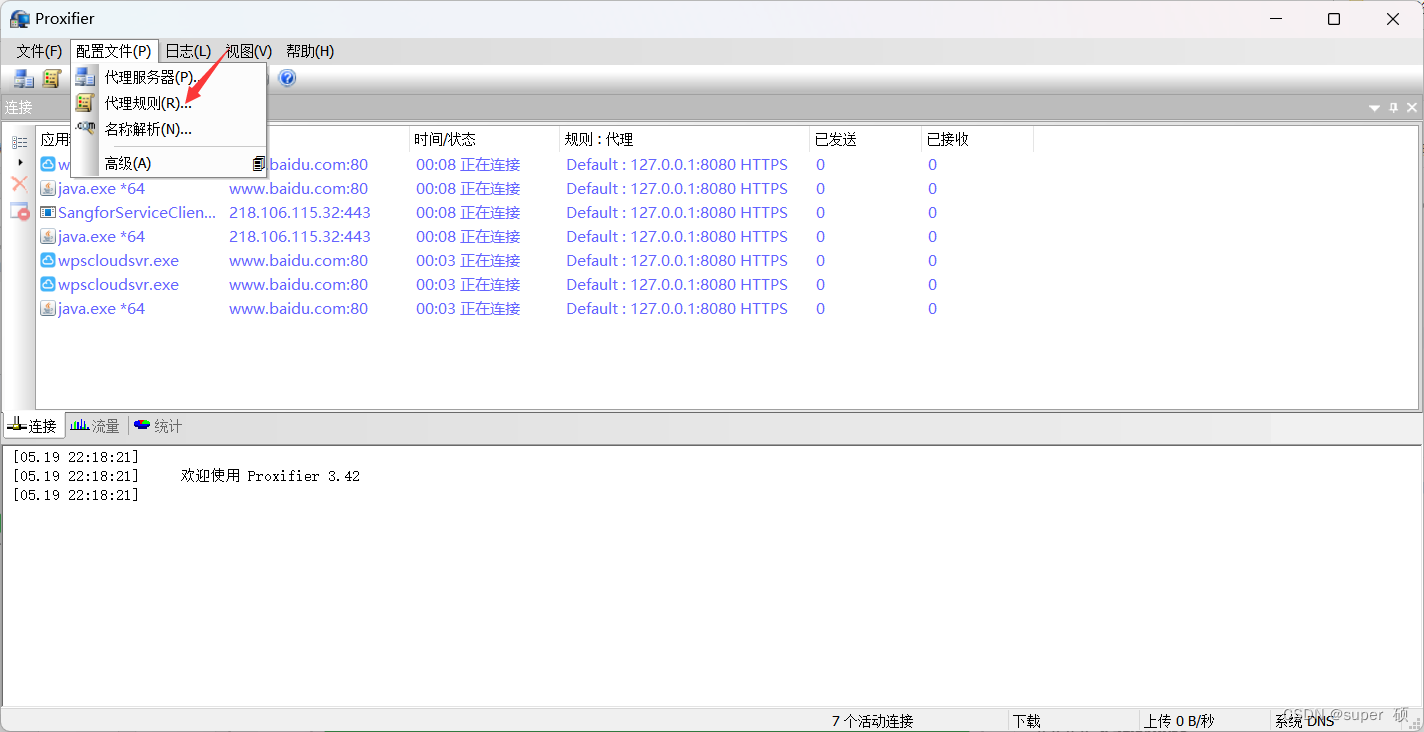Expand the 高级(A) submenu

(x=168, y=163)
